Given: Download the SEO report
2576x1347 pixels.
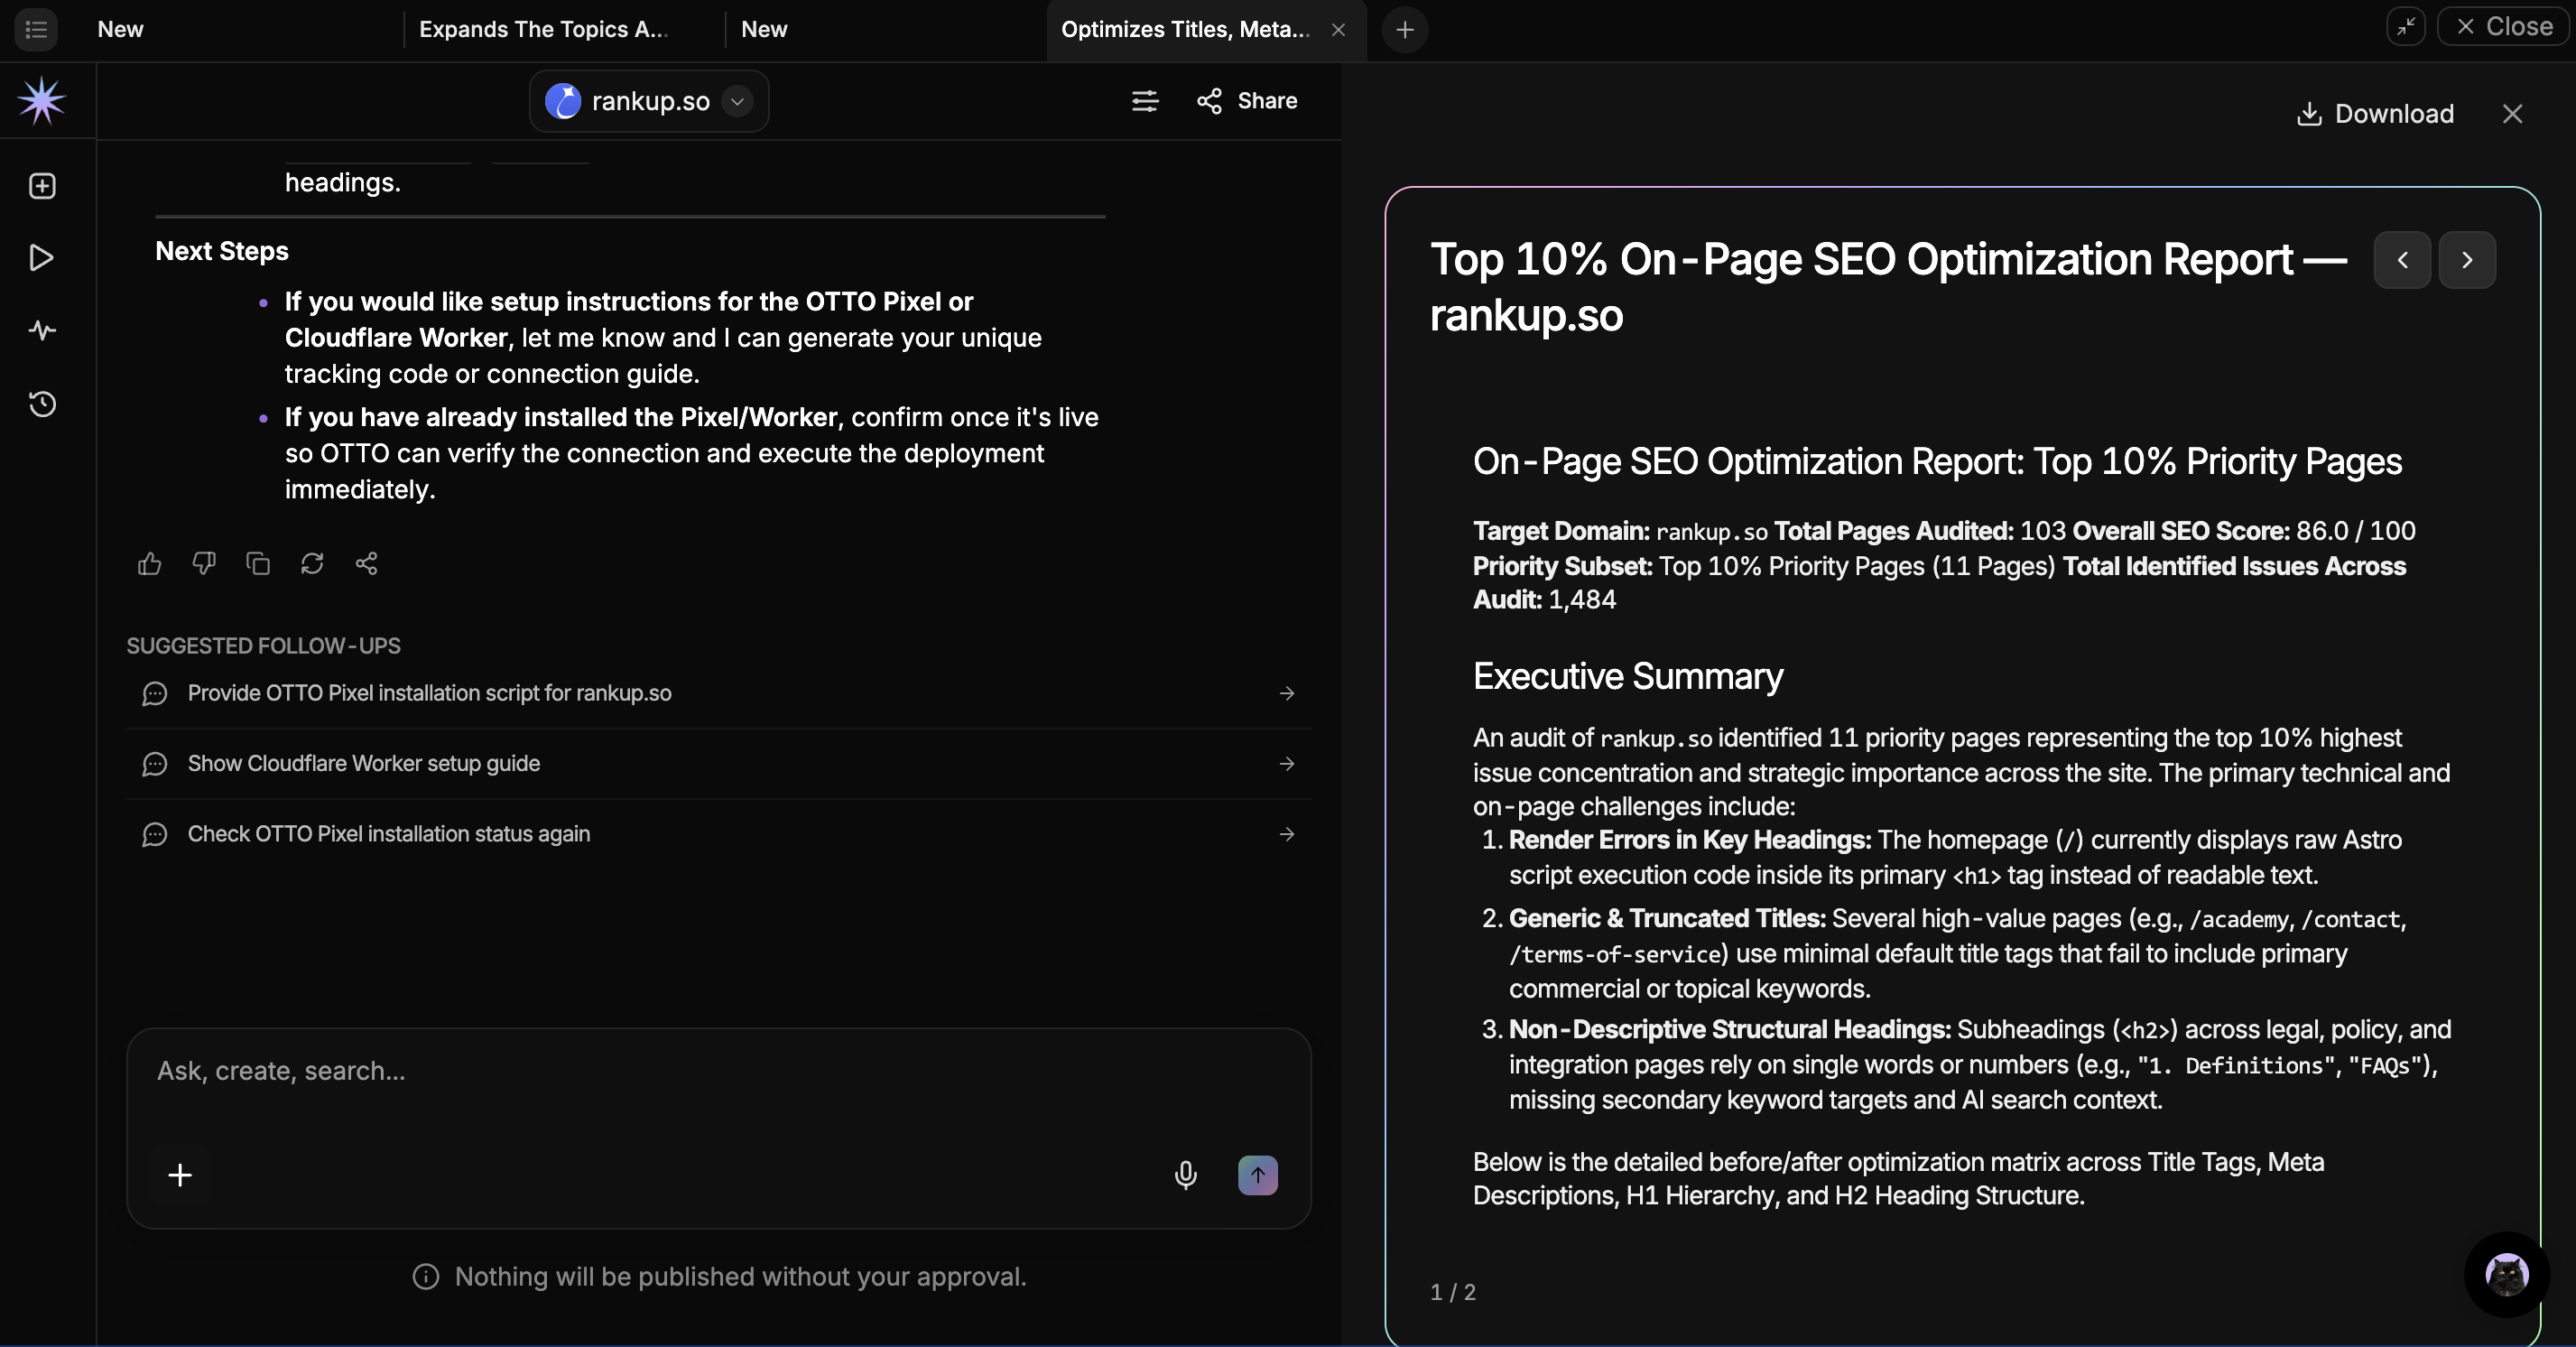Looking at the screenshot, I should click(2375, 114).
